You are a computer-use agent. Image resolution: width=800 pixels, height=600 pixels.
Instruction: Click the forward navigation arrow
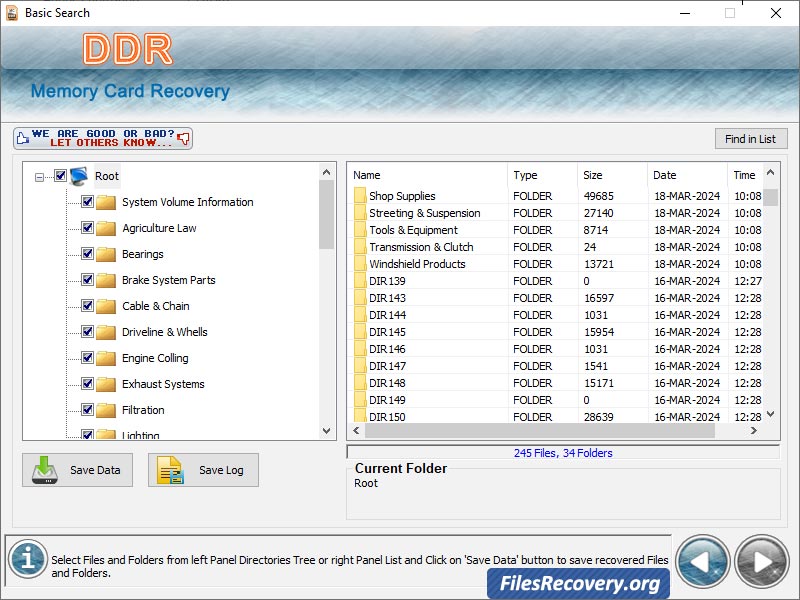(x=761, y=561)
